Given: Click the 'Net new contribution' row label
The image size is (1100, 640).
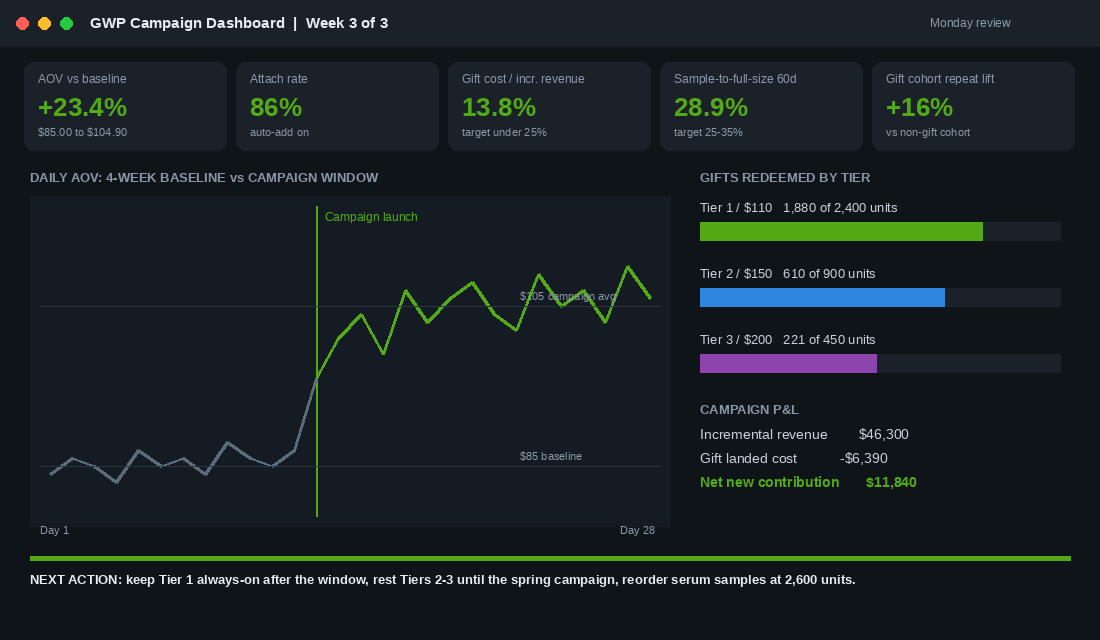Looking at the screenshot, I should tap(769, 482).
